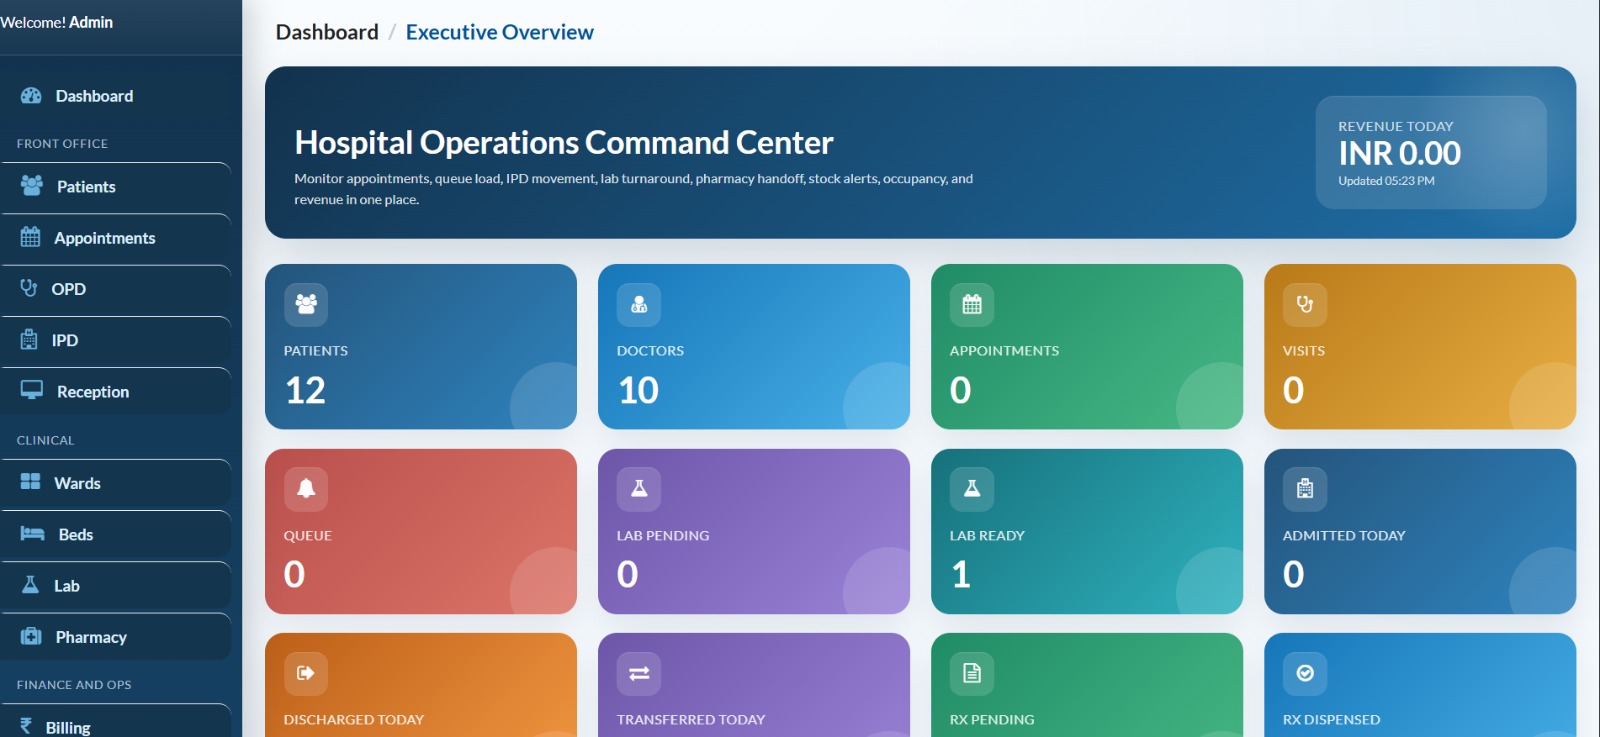
Task: Click the Dashboard breadcrumb link
Action: (327, 32)
